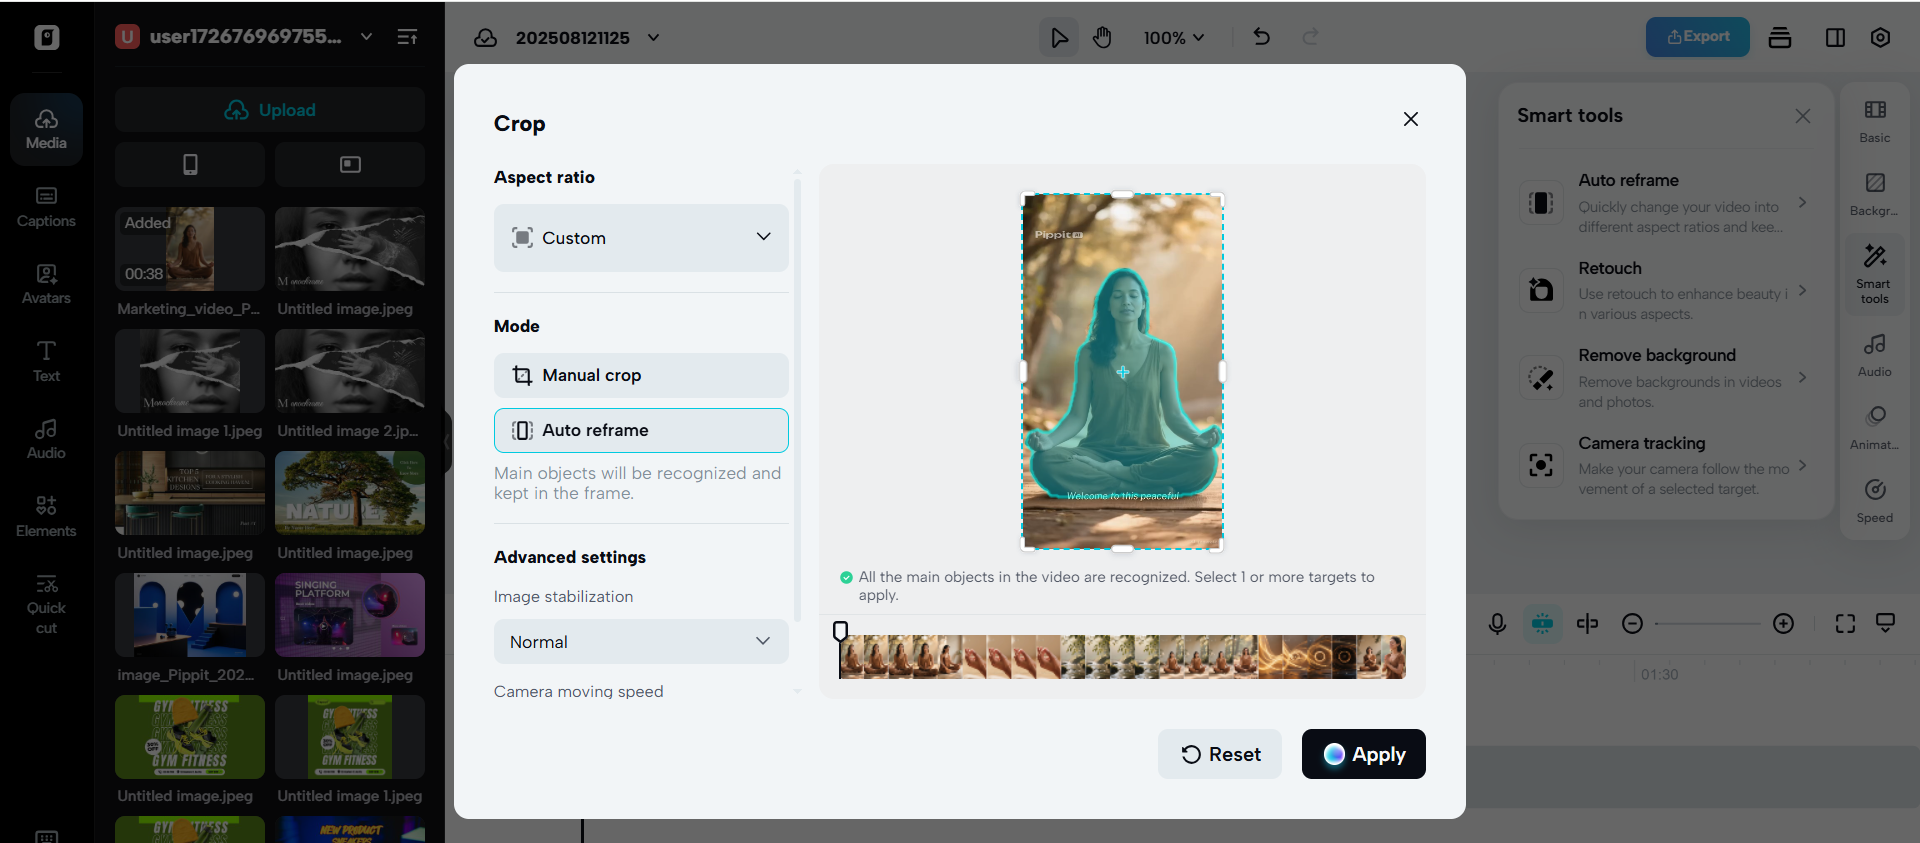This screenshot has width=1920, height=843.
Task: Select the NATURE tree image thumbnail
Action: coord(350,493)
